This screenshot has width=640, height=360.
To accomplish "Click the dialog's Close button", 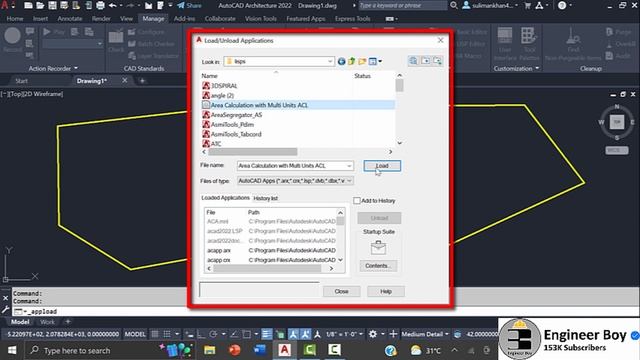I will (342, 291).
